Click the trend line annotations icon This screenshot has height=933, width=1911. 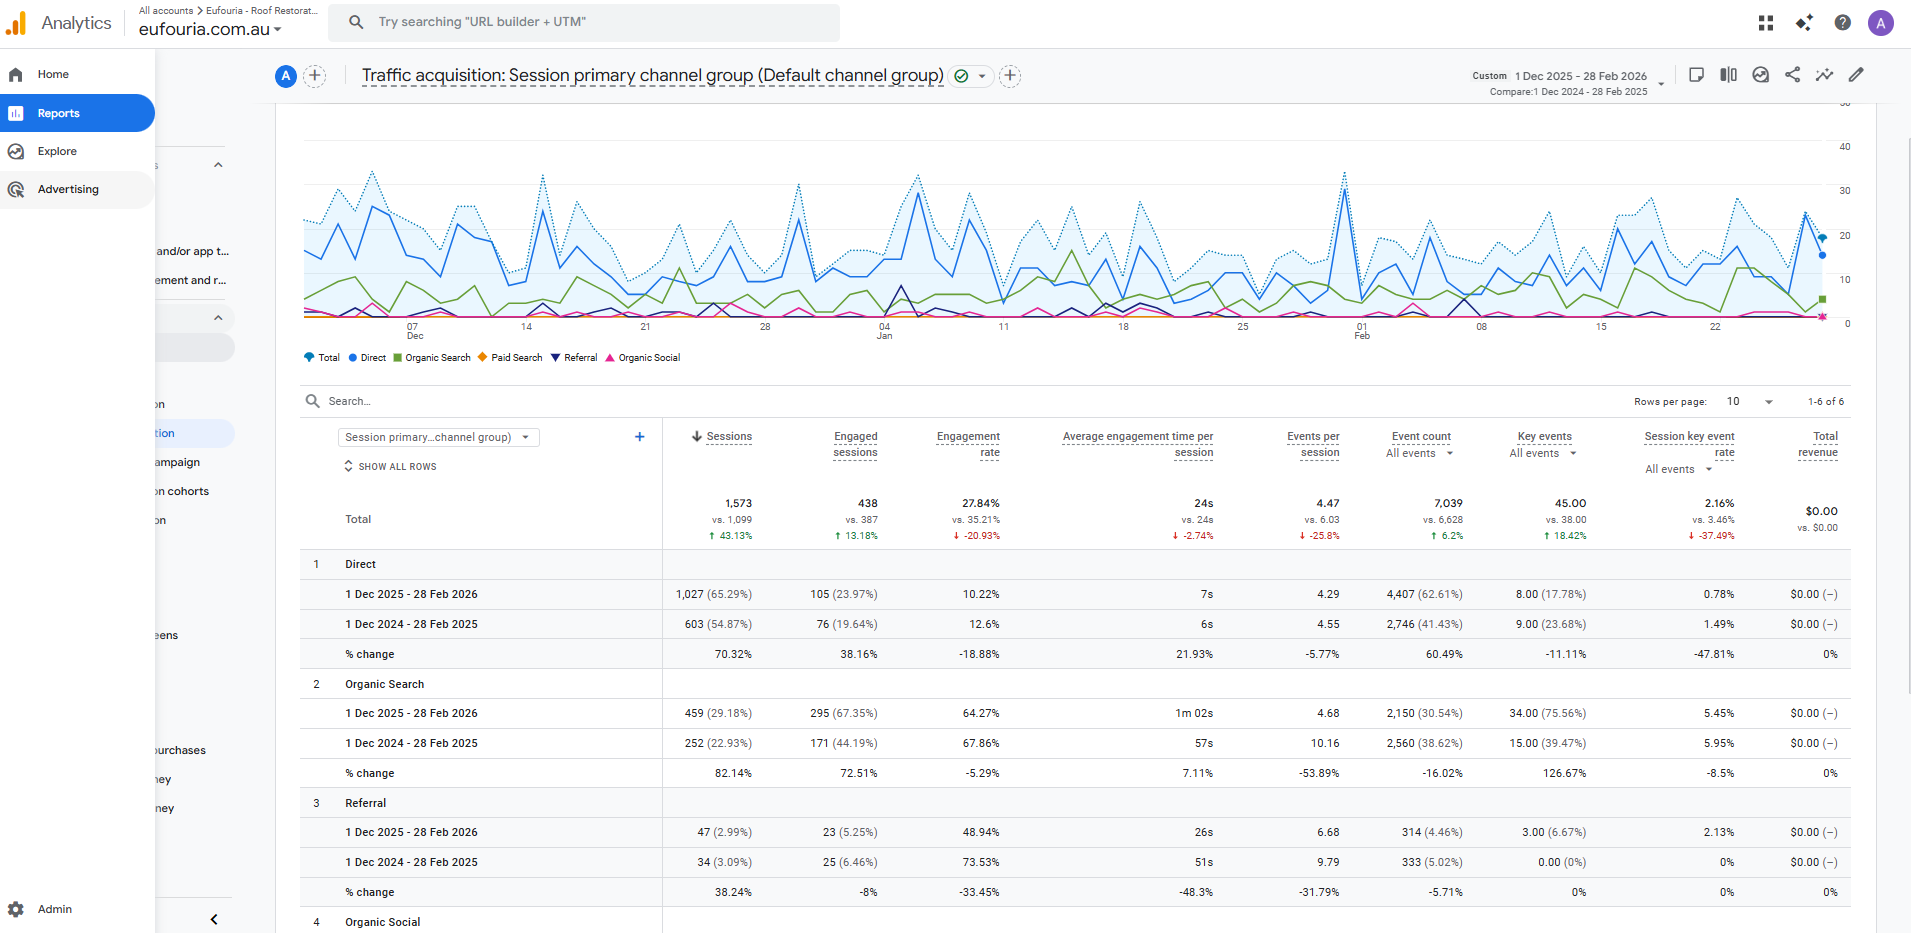coord(1825,75)
